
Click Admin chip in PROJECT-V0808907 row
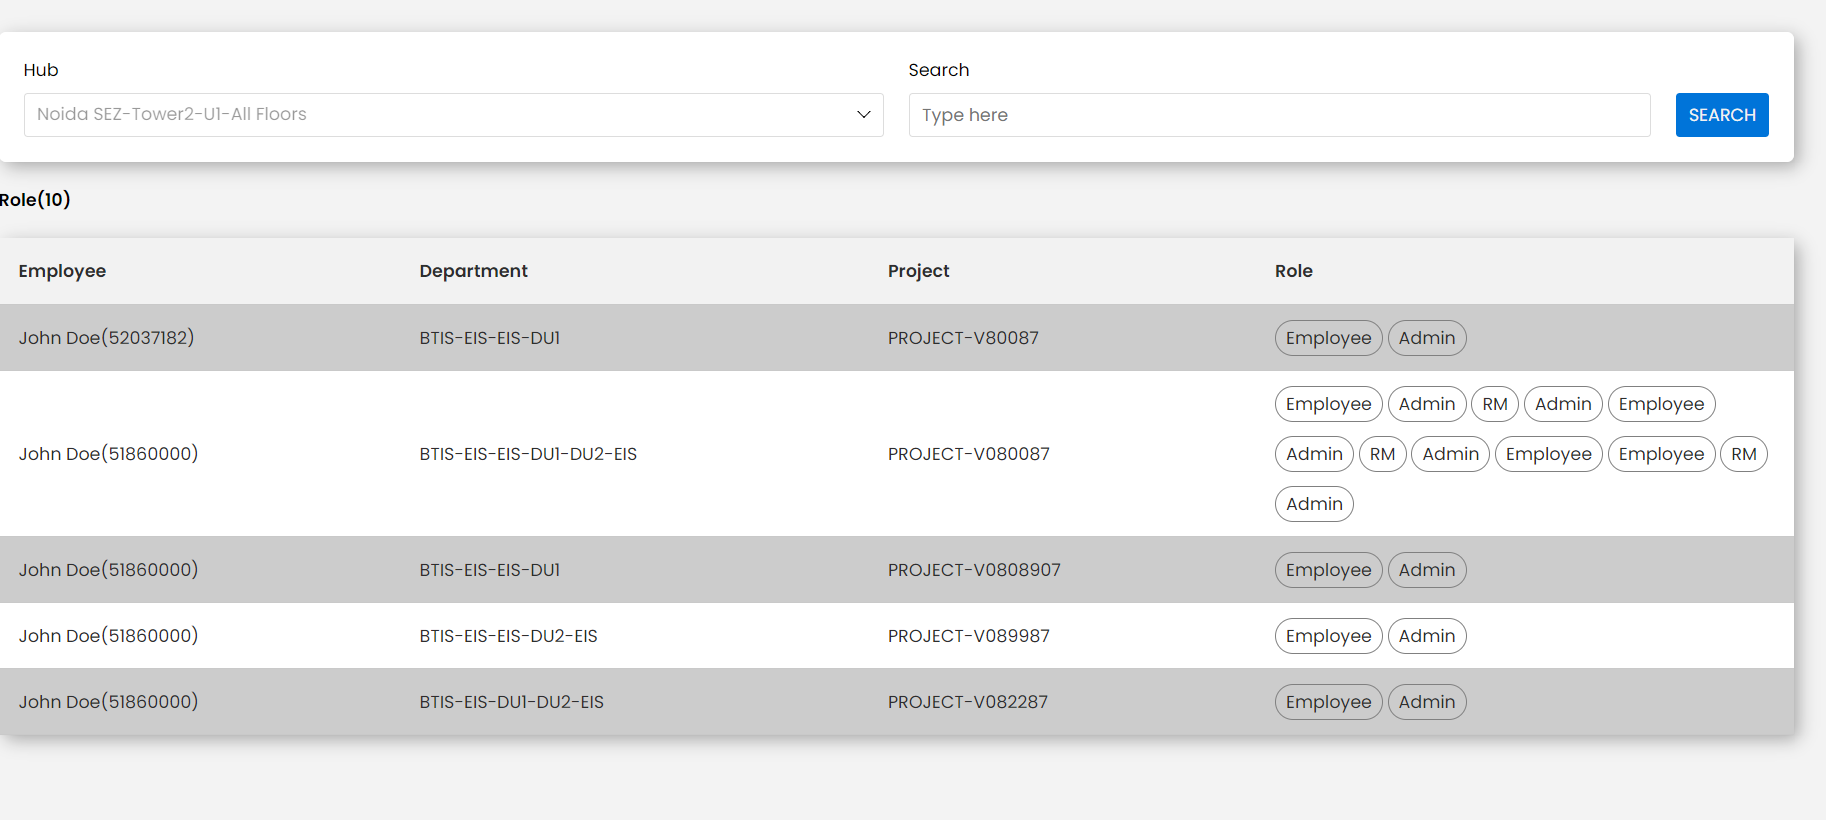tap(1426, 570)
